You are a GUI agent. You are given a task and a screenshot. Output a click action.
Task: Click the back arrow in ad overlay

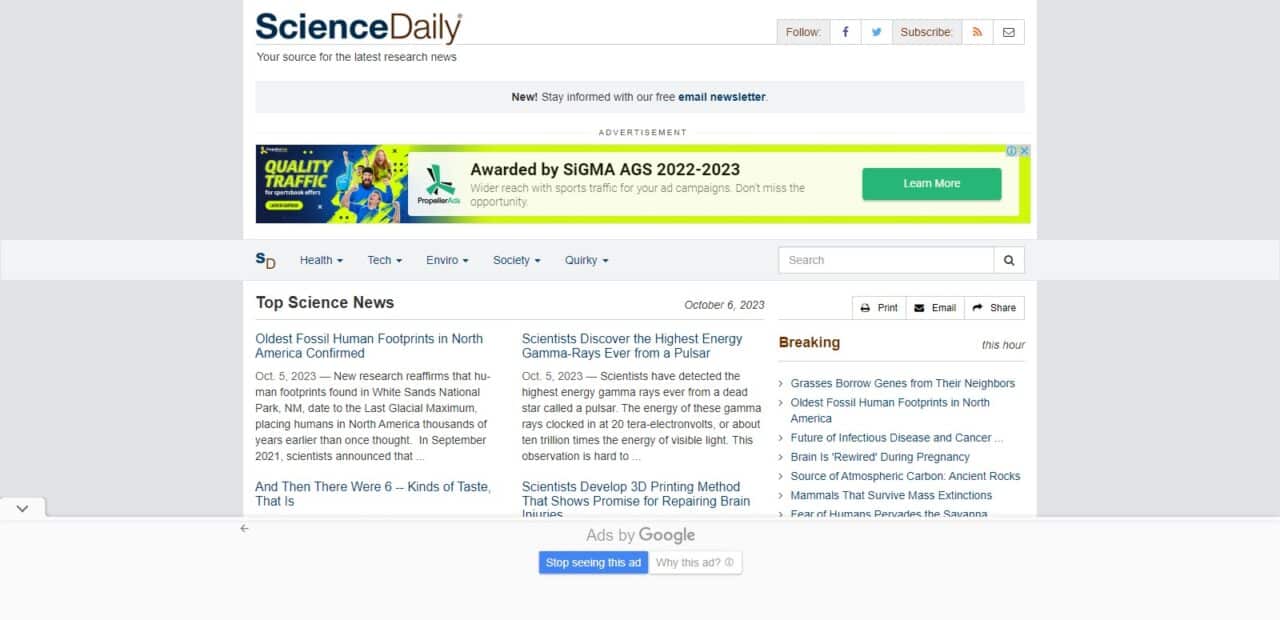244,528
